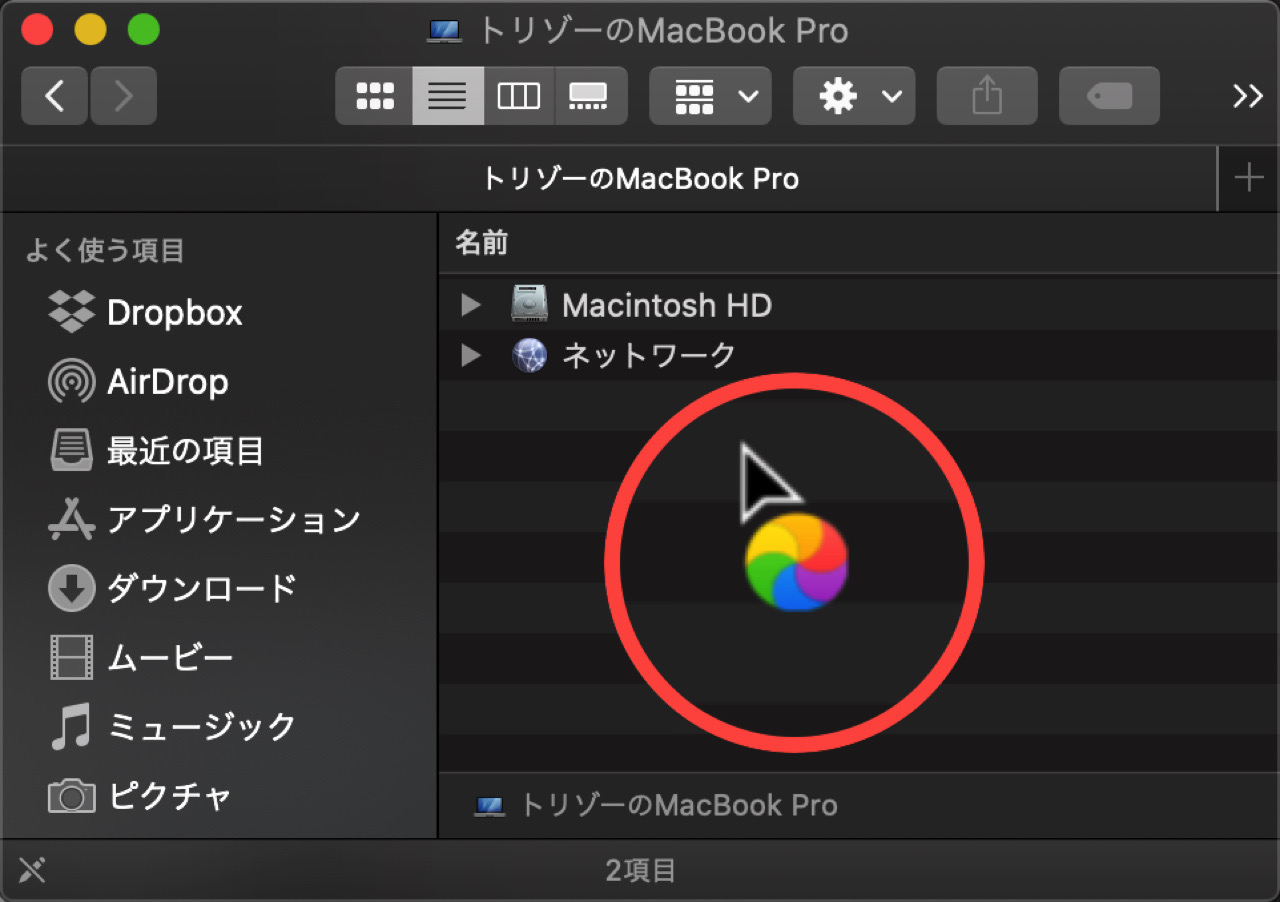This screenshot has width=1280, height=902.
Task: Open ムービー in the sidebar
Action: point(140,657)
